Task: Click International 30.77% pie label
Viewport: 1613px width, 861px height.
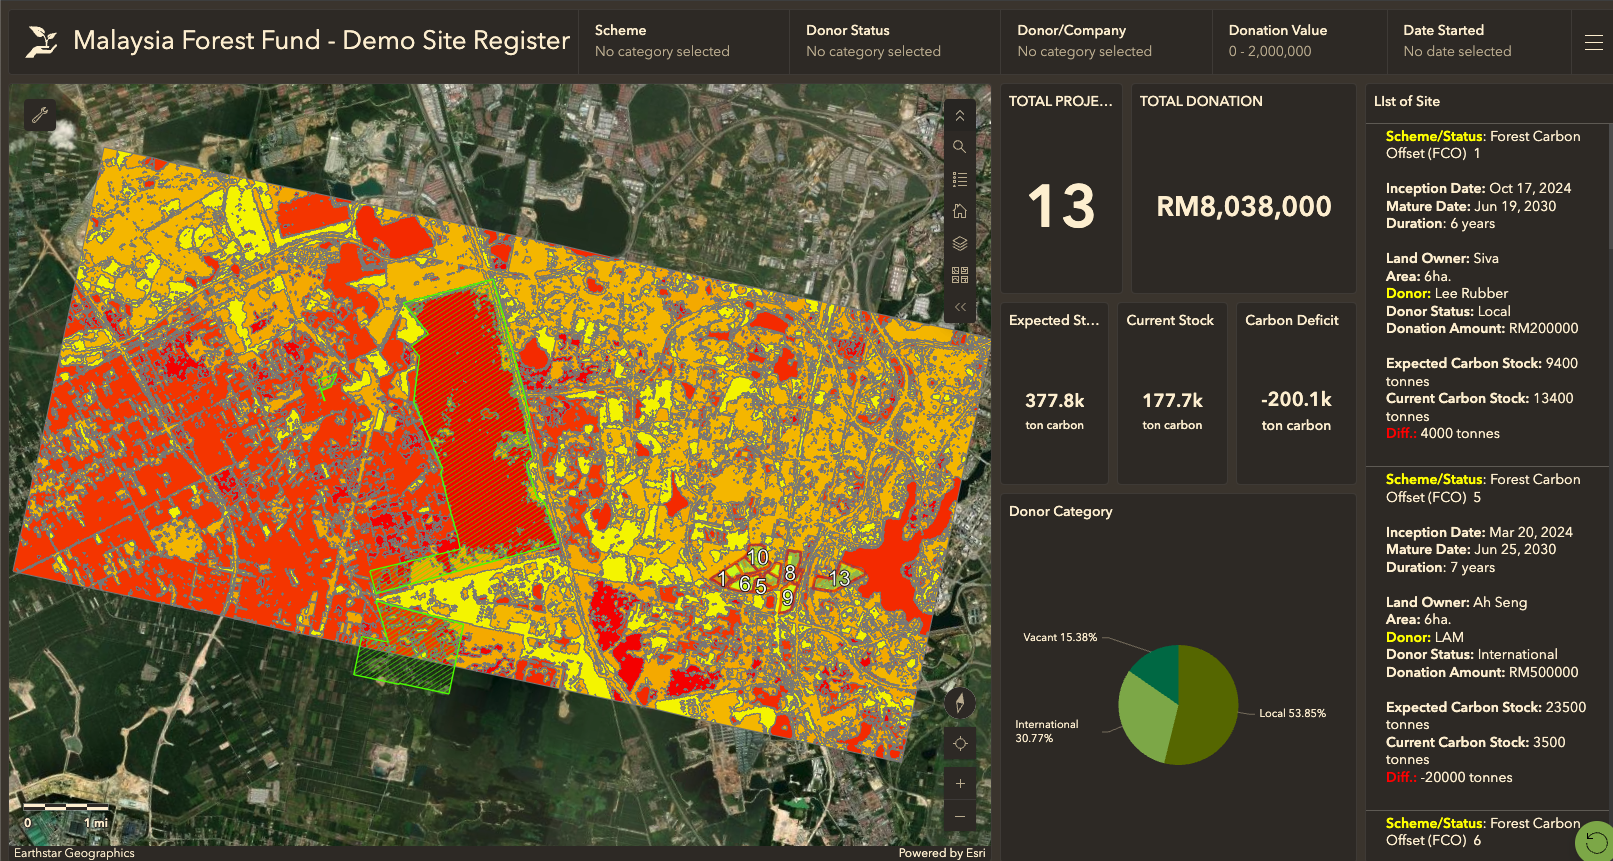Action: click(x=1046, y=731)
